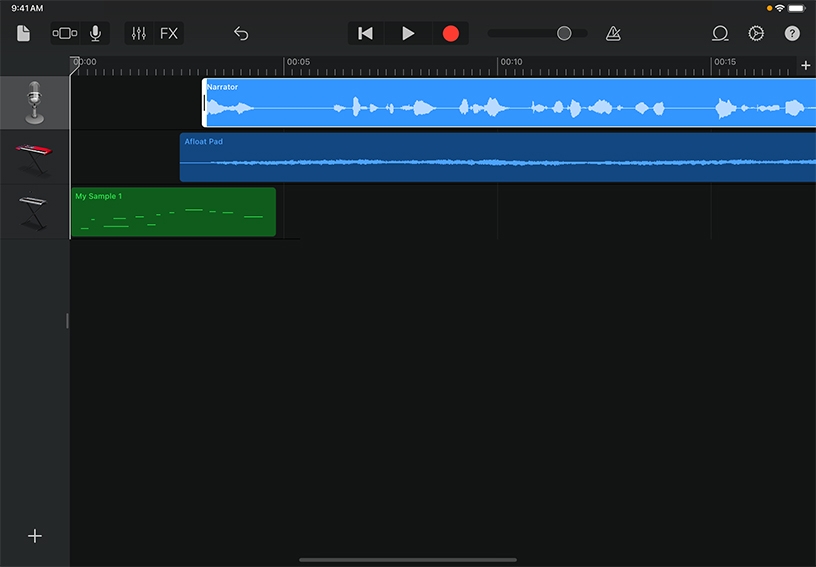Viewport: 816px width, 567px height.
Task: Open the Loop Browser
Action: (720, 33)
